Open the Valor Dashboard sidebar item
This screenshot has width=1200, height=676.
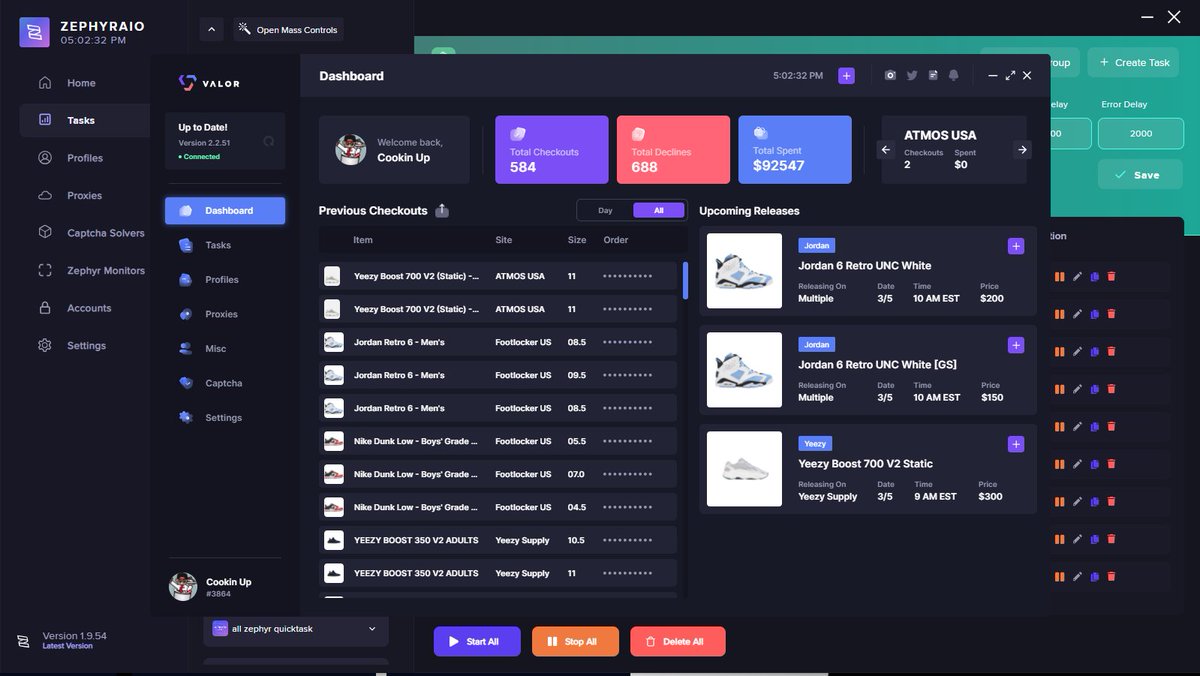225,211
